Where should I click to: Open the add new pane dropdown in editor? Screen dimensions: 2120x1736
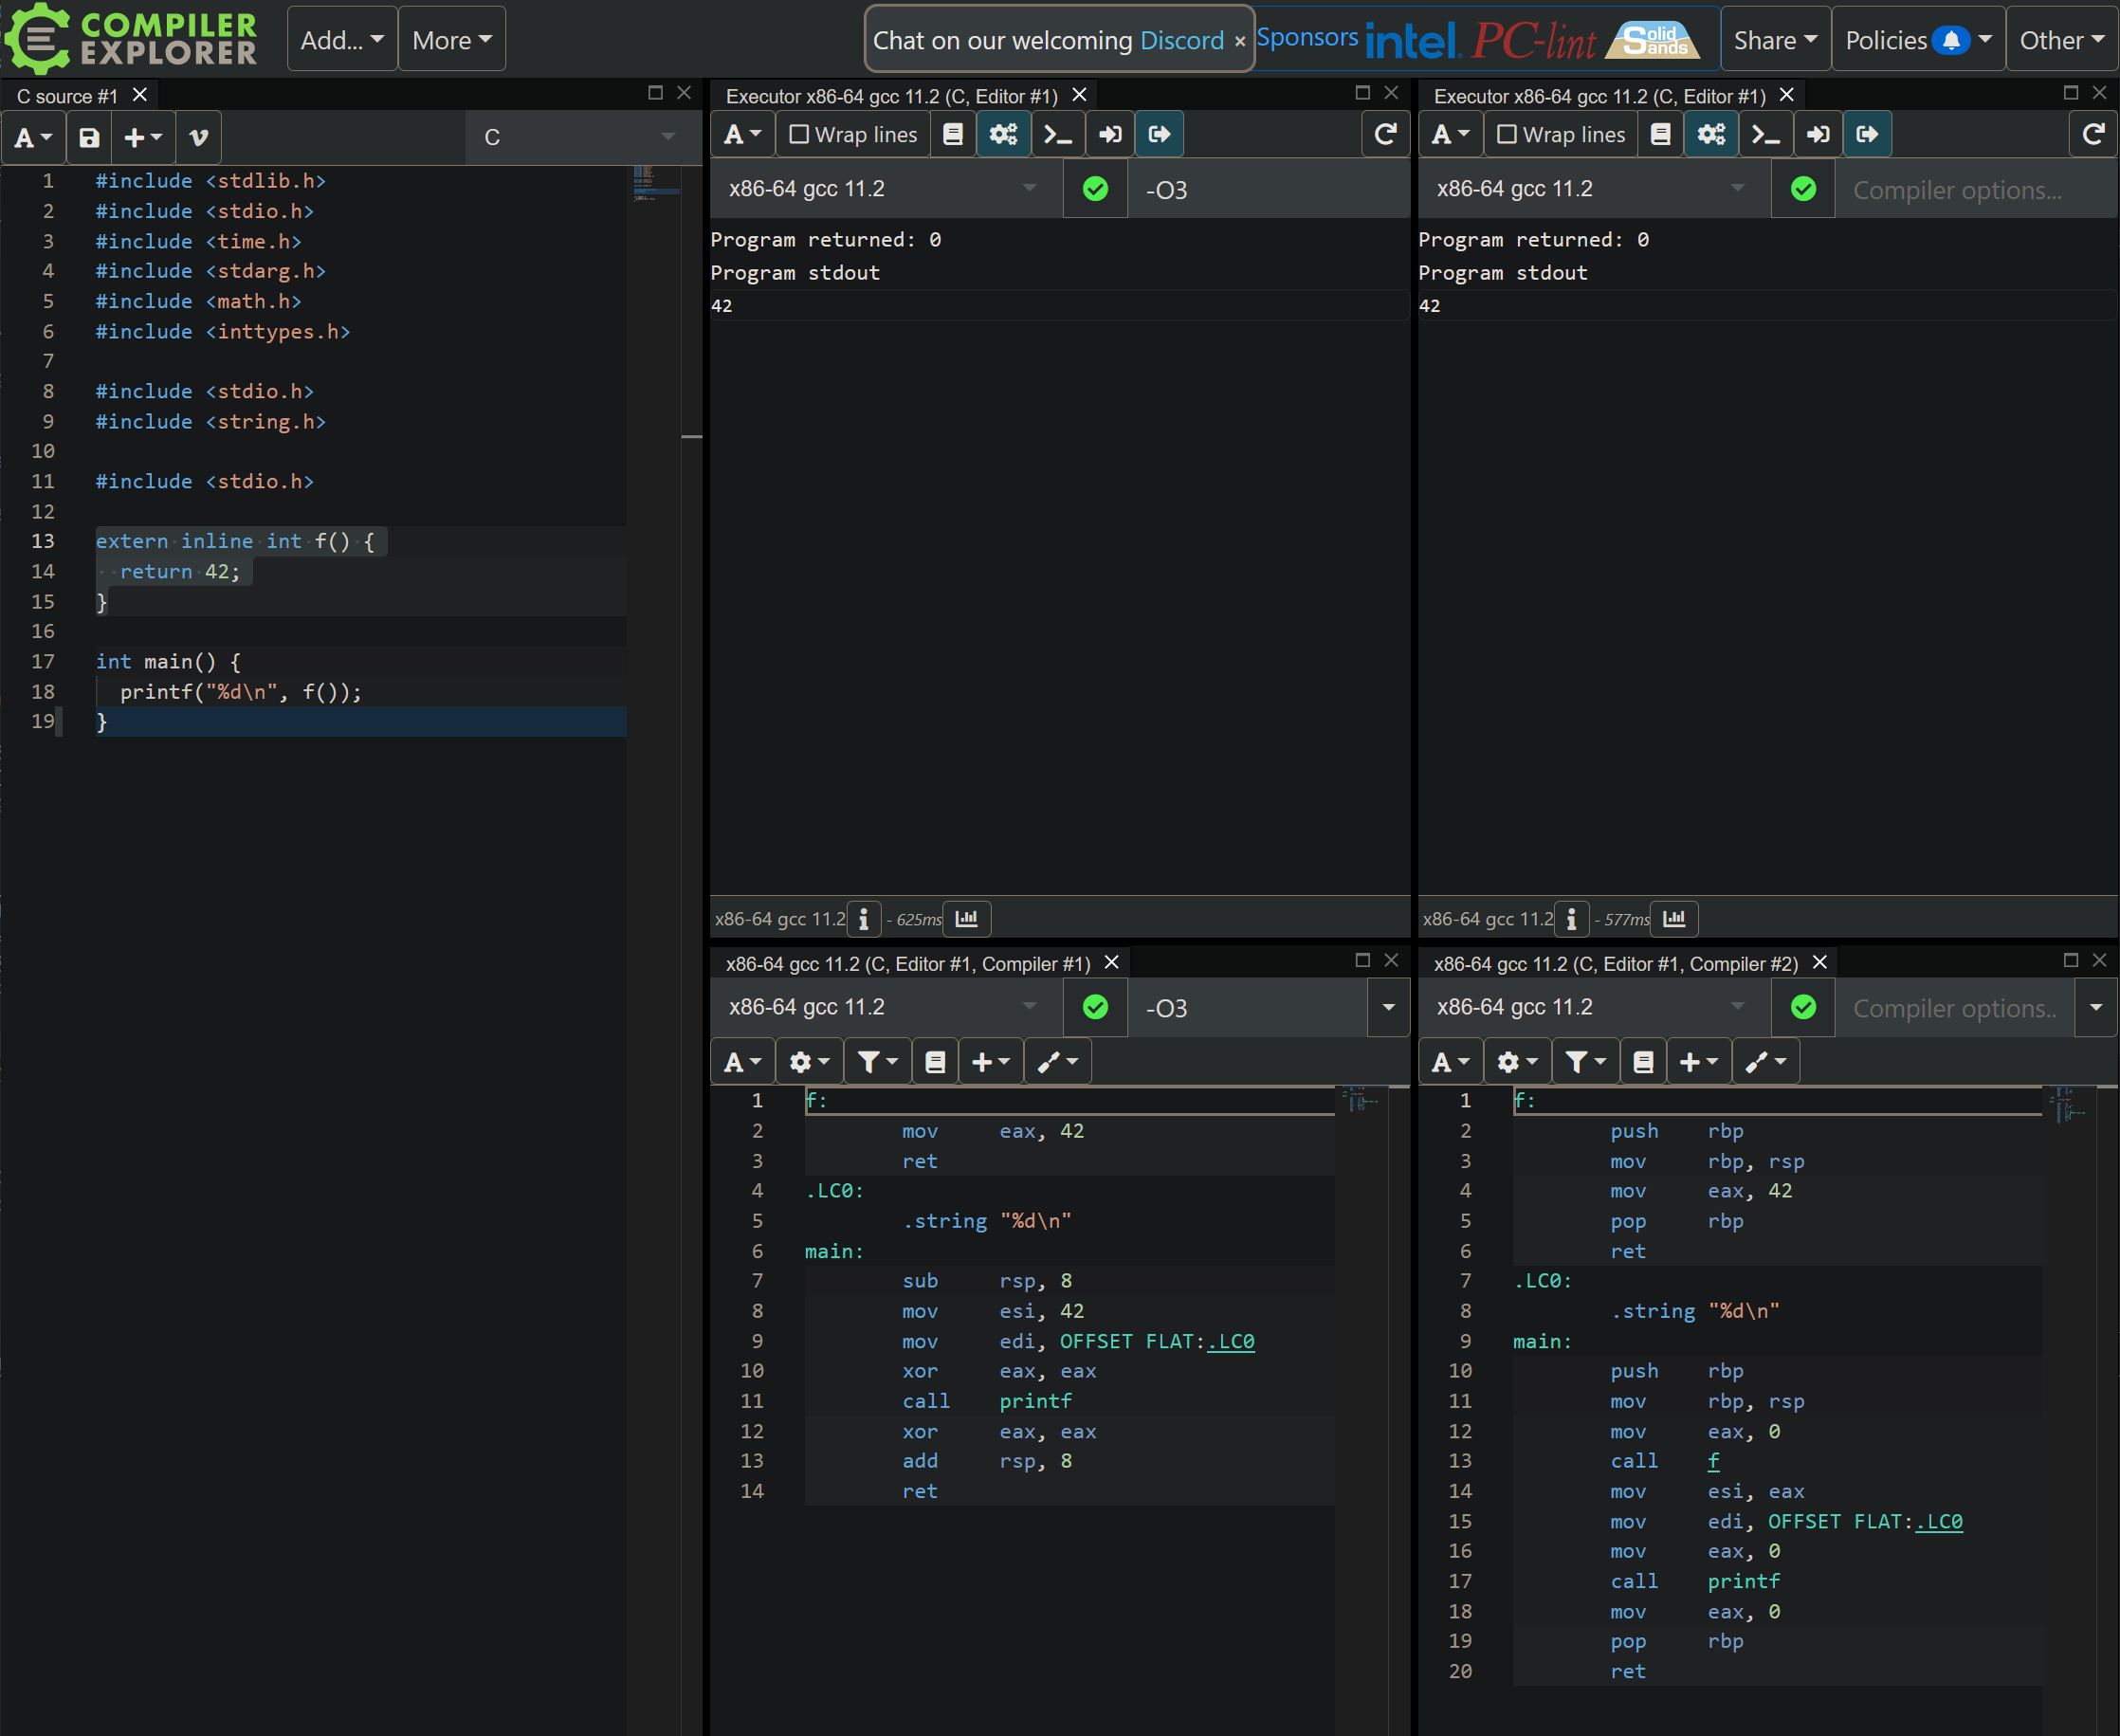pos(143,137)
